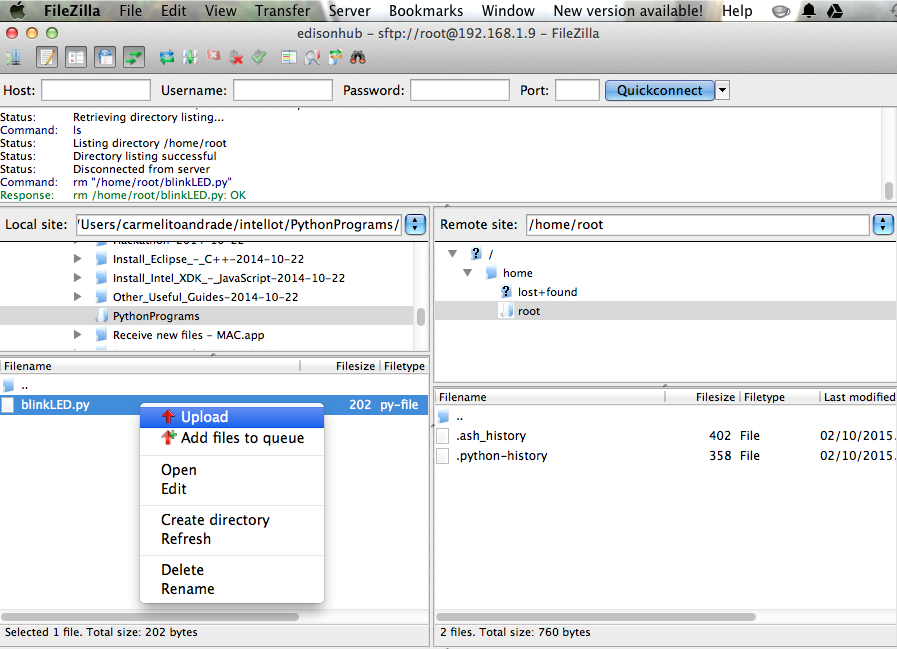
Task: Choose Delete from context menu
Action: (x=232, y=569)
